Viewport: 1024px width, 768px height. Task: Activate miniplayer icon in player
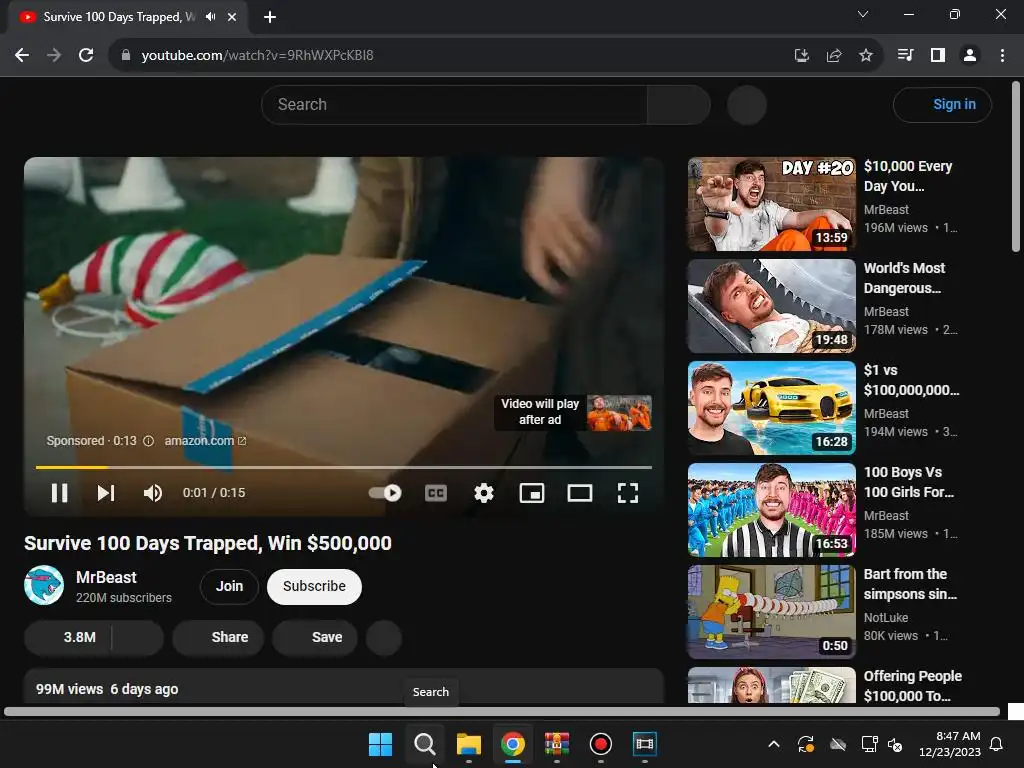532,493
